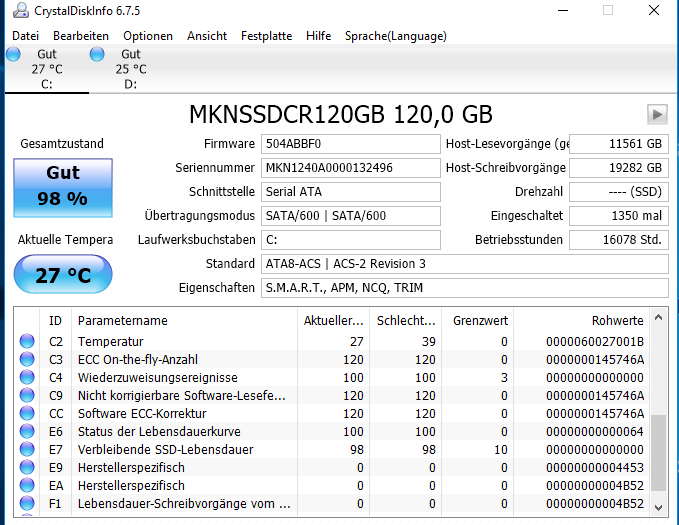Click the Rohwerte column header
This screenshot has height=525, width=679.
(581, 321)
